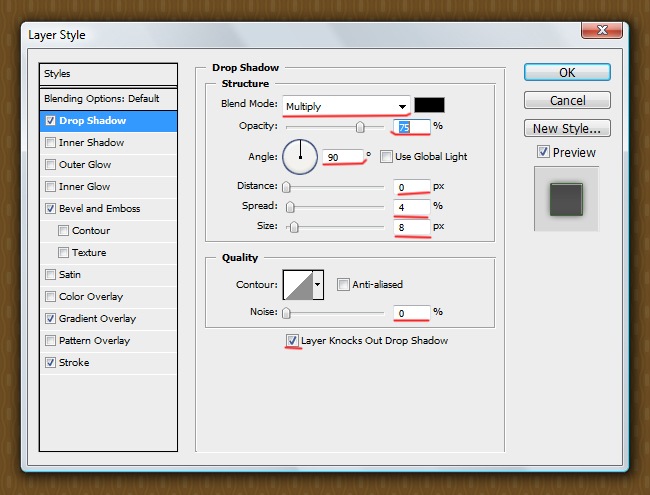Click the black shadow color swatch

tap(429, 105)
